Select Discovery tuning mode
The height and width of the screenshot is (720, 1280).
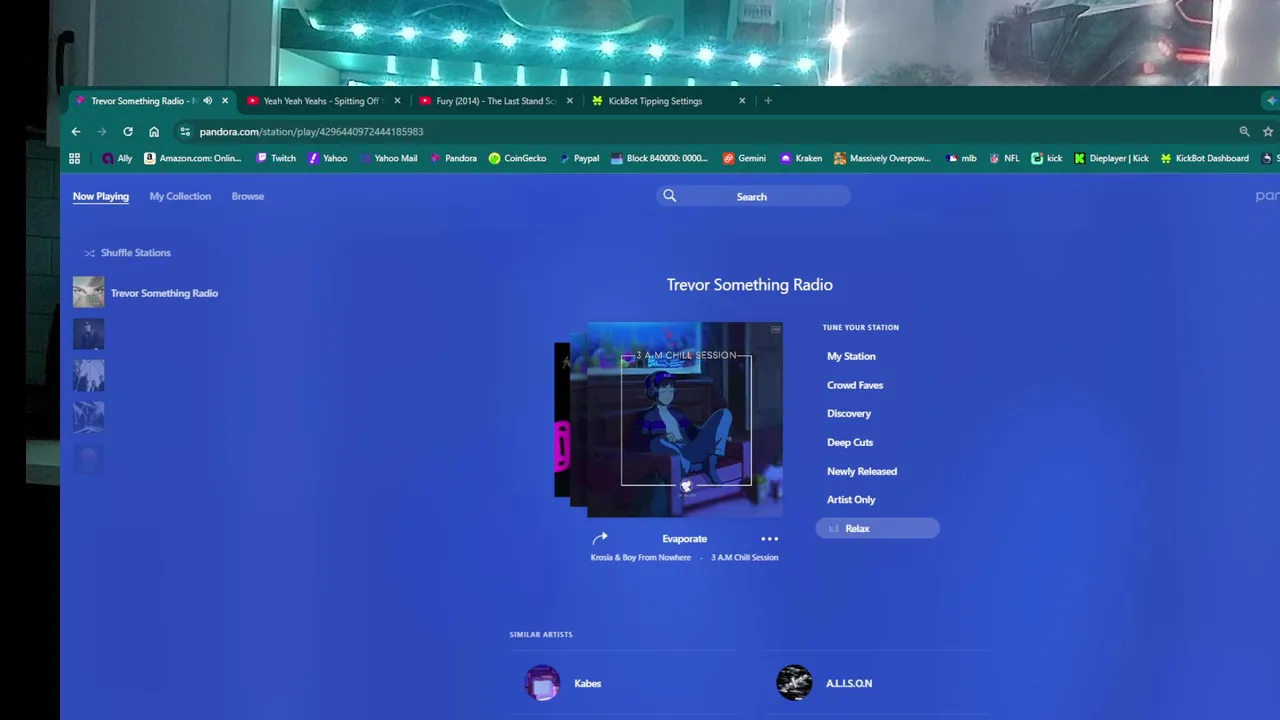pos(849,413)
